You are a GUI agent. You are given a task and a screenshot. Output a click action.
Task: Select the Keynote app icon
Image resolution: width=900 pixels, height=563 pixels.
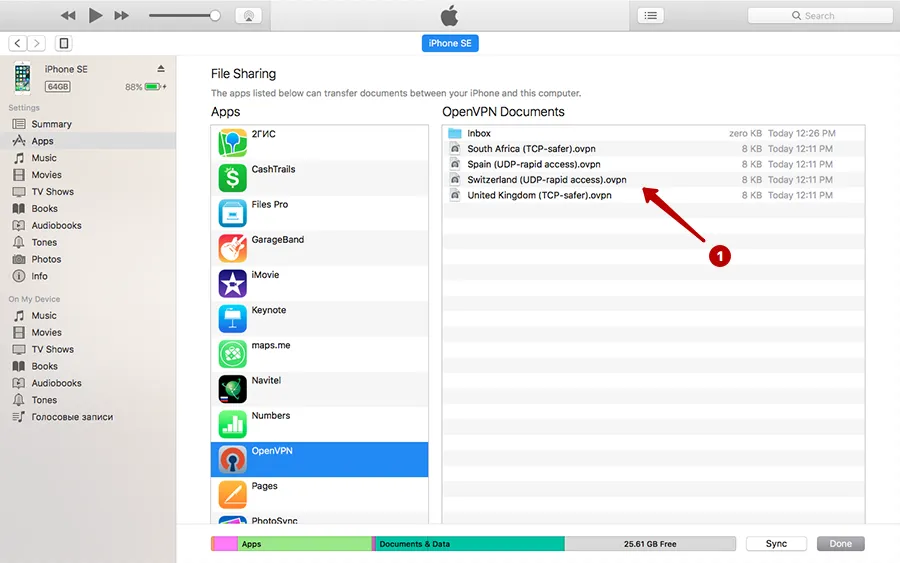pos(232,319)
